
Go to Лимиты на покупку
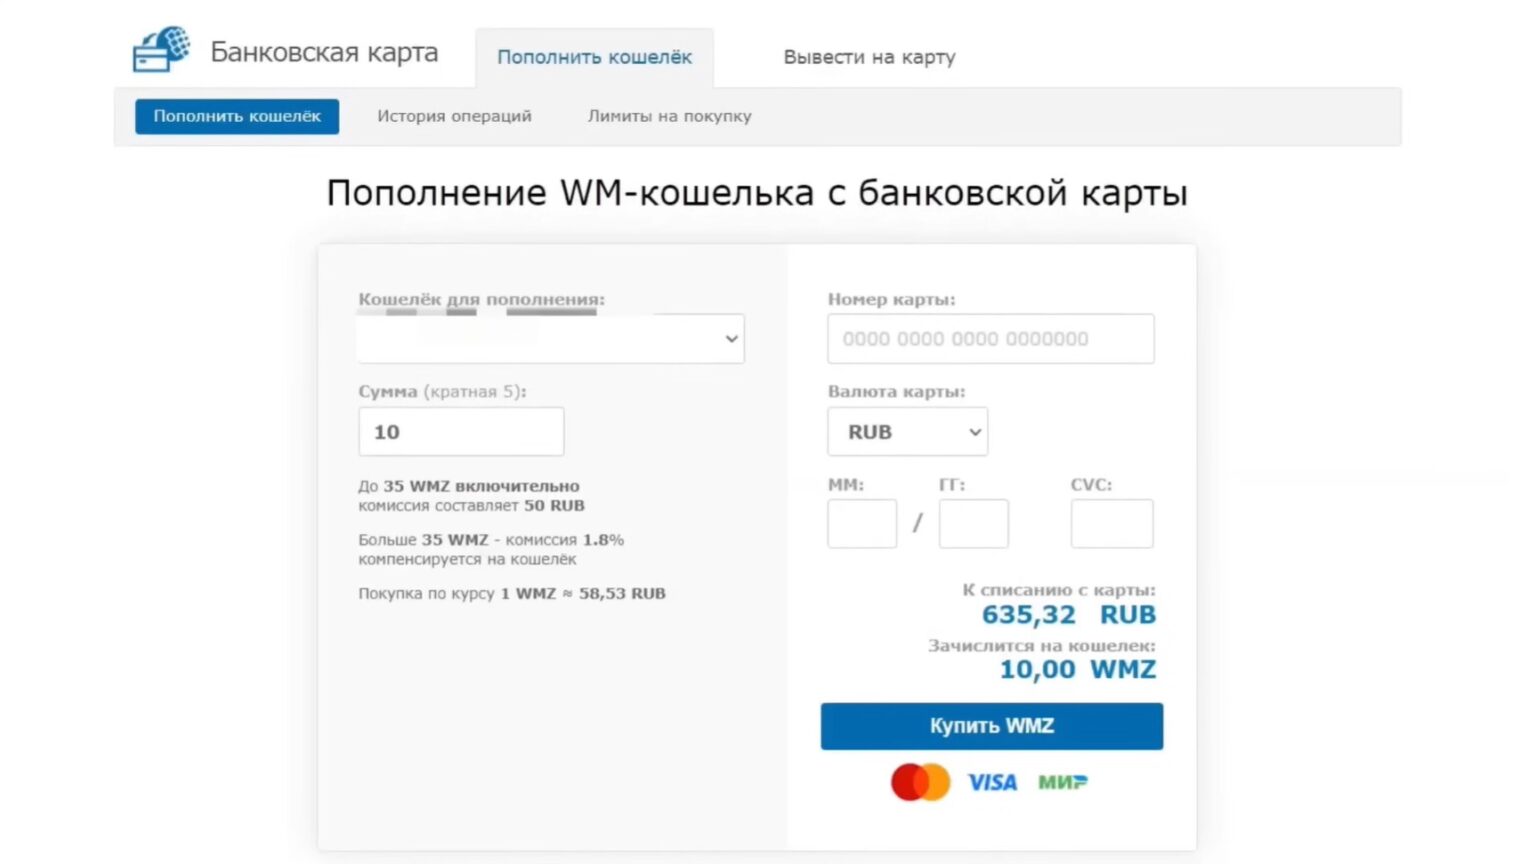(669, 116)
